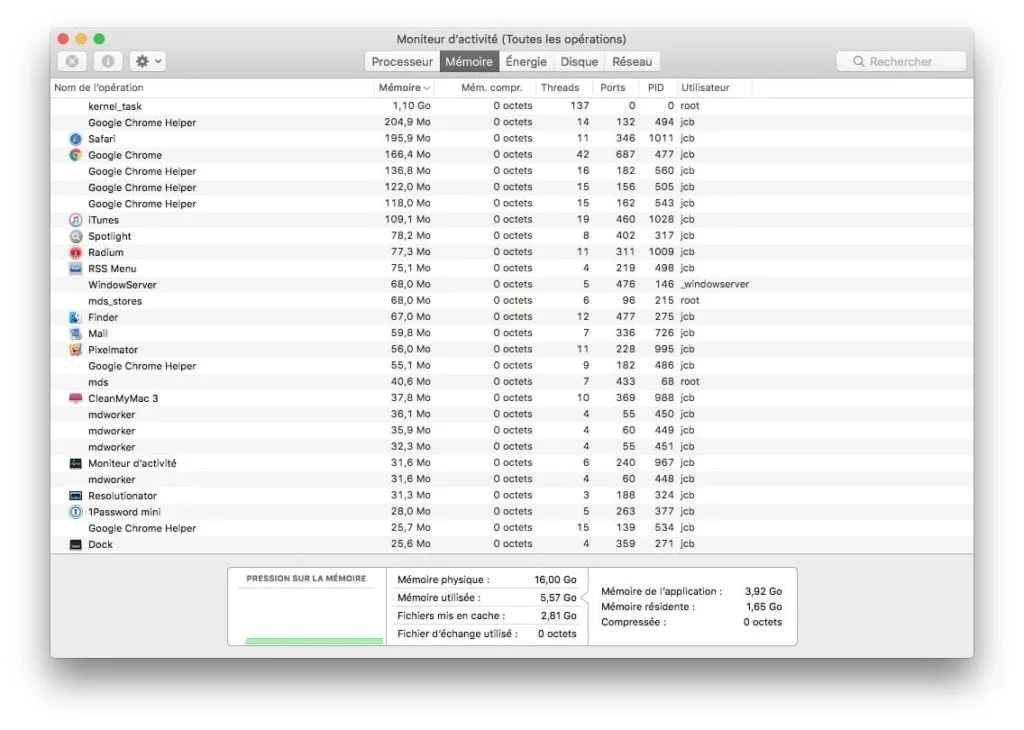Viewport: 1024px width, 730px height.
Task: Open the Énergie tab
Action: click(527, 61)
